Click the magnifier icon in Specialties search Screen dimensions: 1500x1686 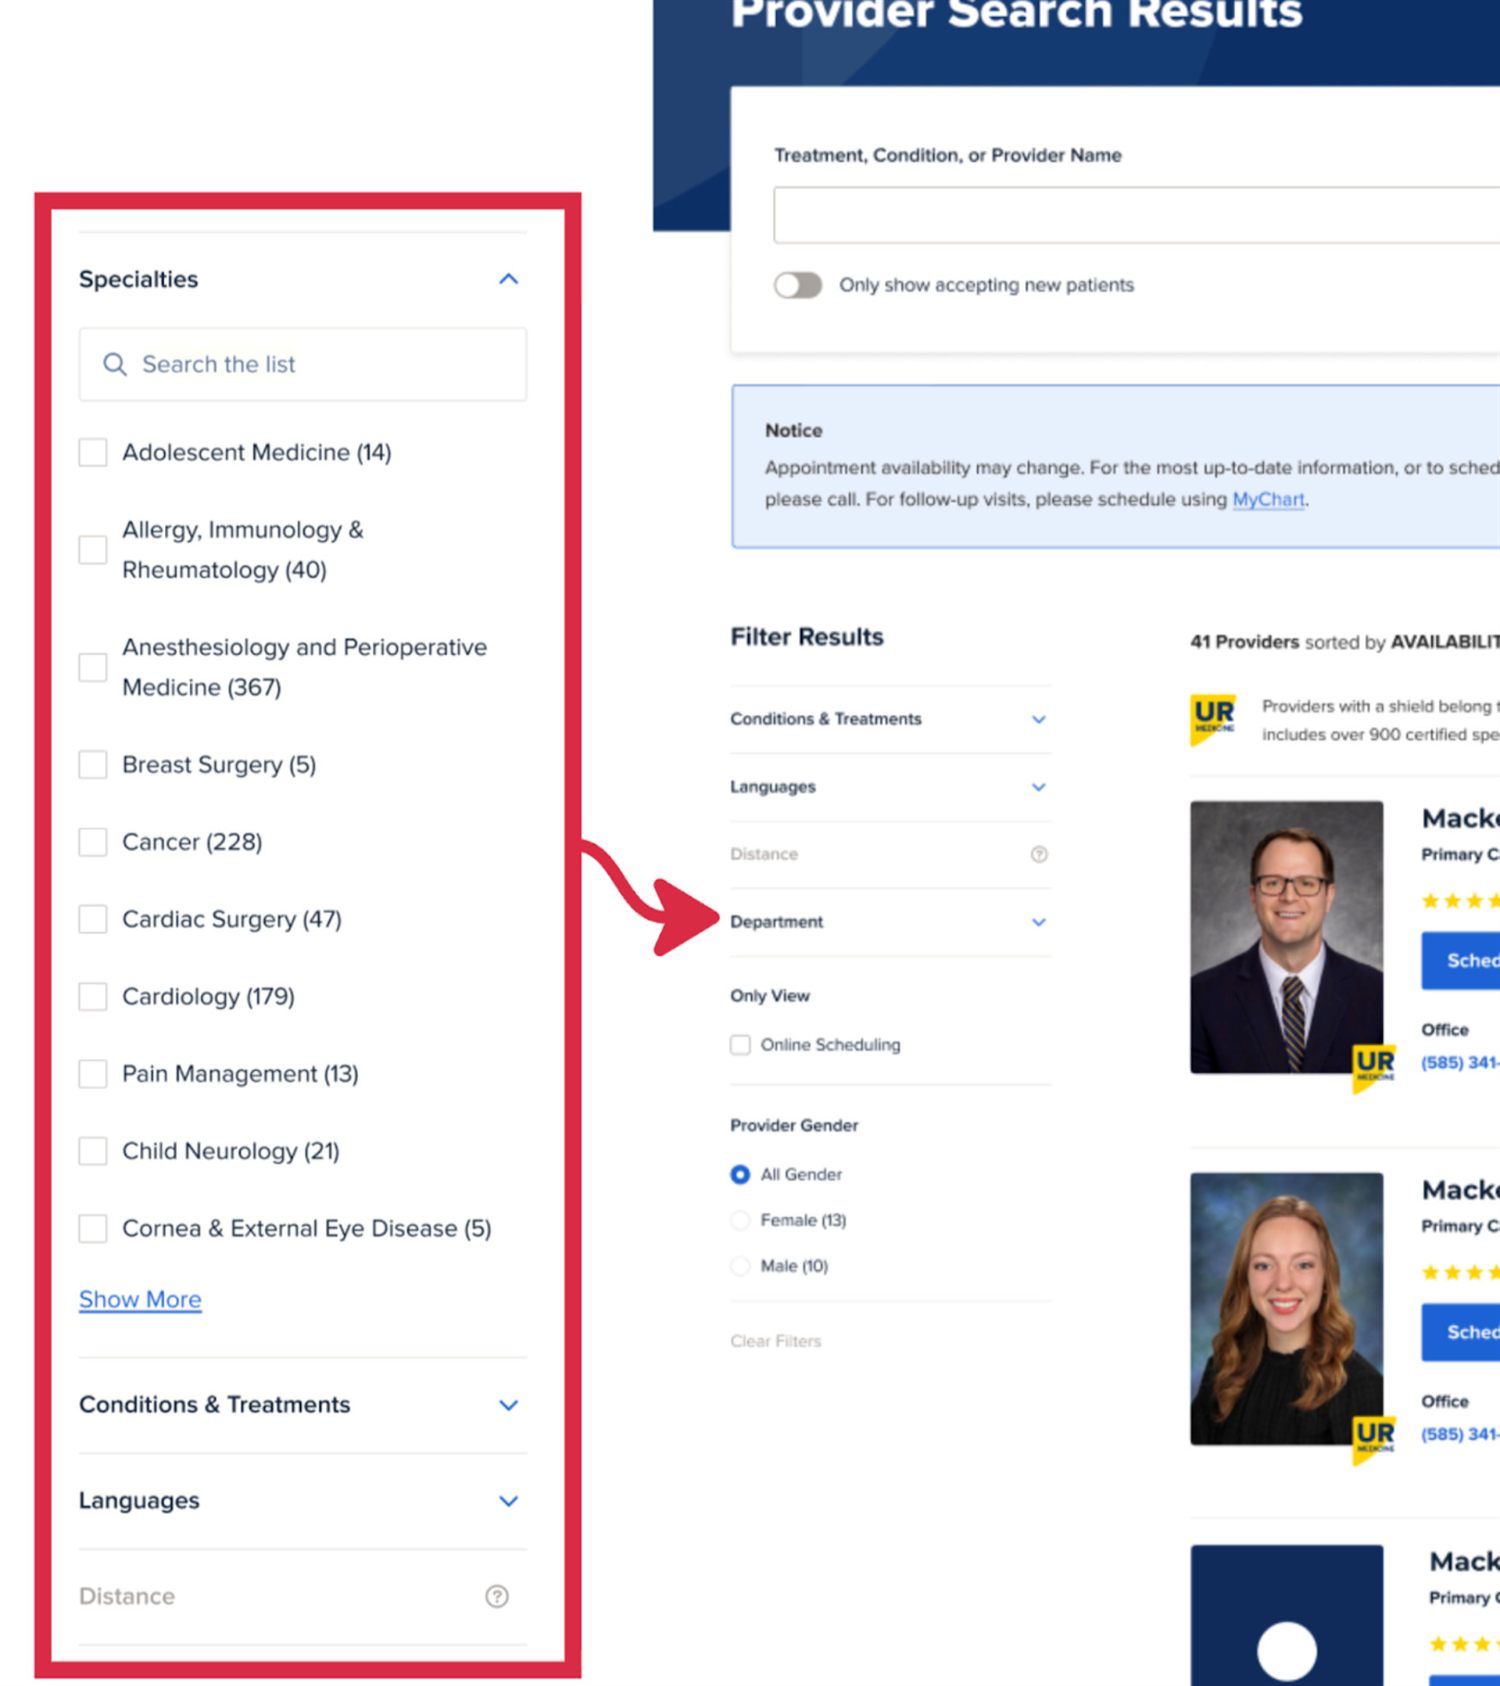coord(115,364)
